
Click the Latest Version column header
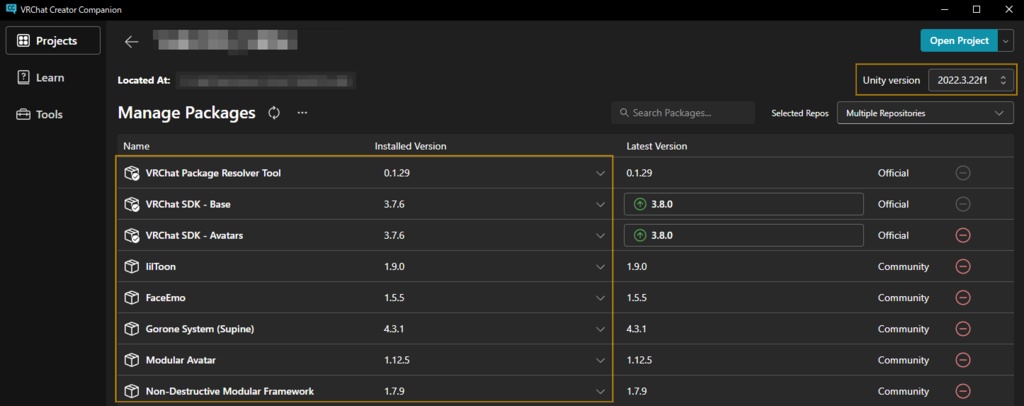(x=656, y=146)
